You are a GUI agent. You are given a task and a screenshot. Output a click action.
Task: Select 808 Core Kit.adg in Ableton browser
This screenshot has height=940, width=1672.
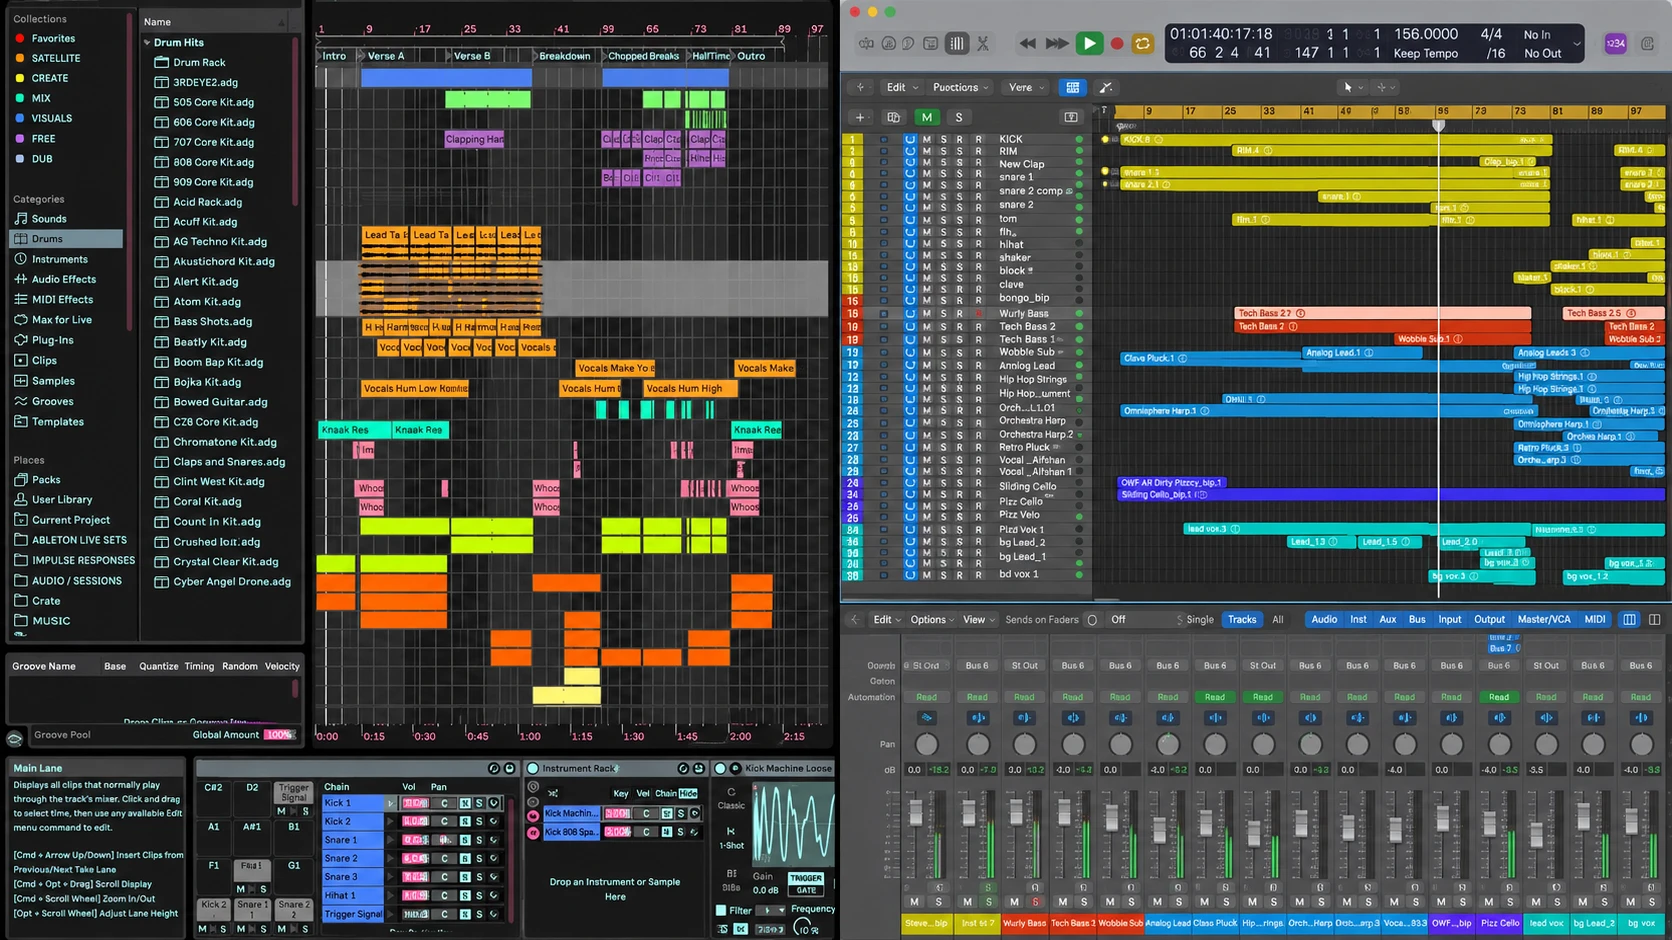tap(213, 162)
